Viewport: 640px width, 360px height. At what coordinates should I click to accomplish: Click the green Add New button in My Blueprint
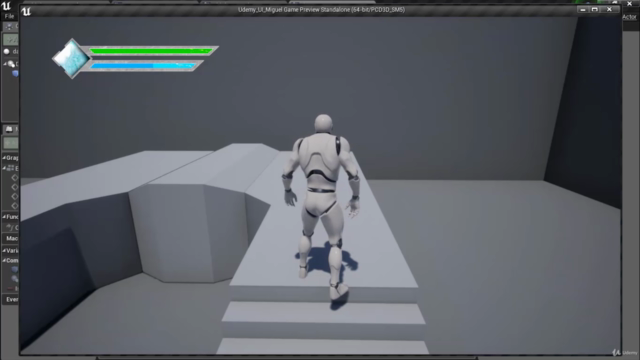[11, 142]
